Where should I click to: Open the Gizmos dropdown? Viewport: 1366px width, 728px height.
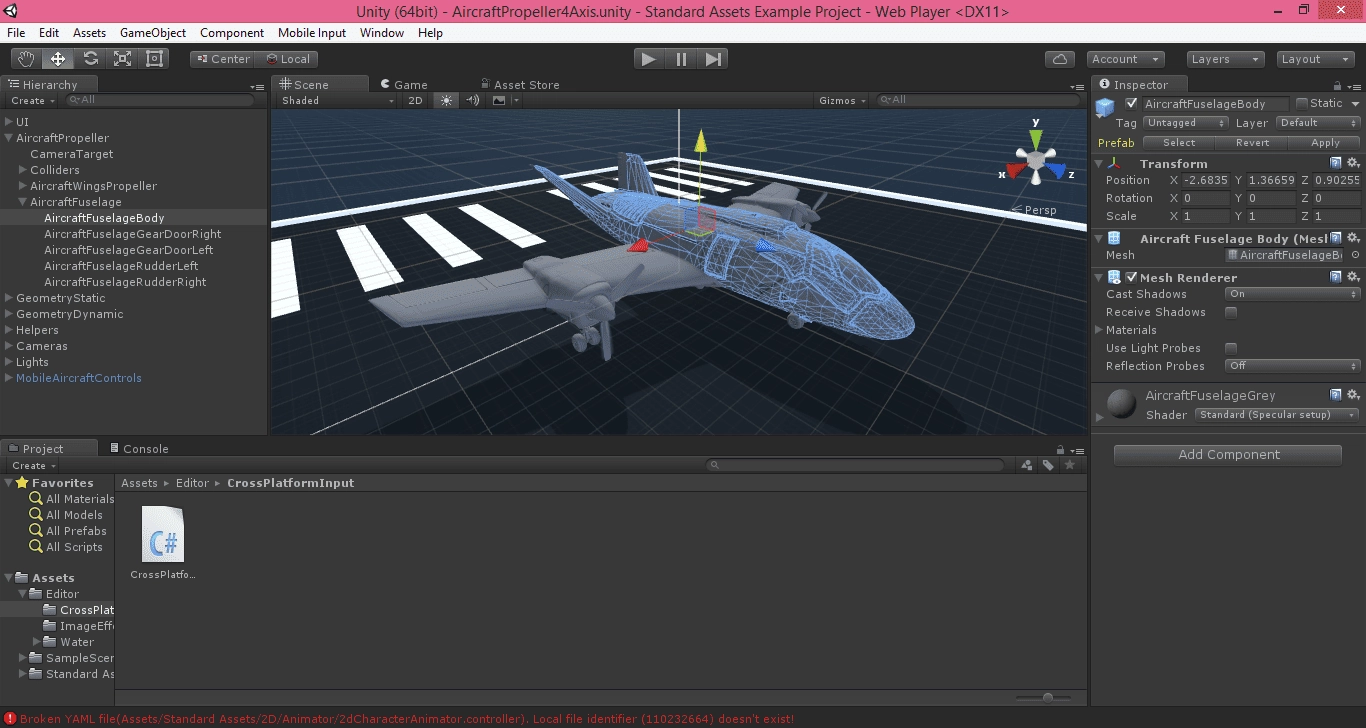(x=843, y=100)
